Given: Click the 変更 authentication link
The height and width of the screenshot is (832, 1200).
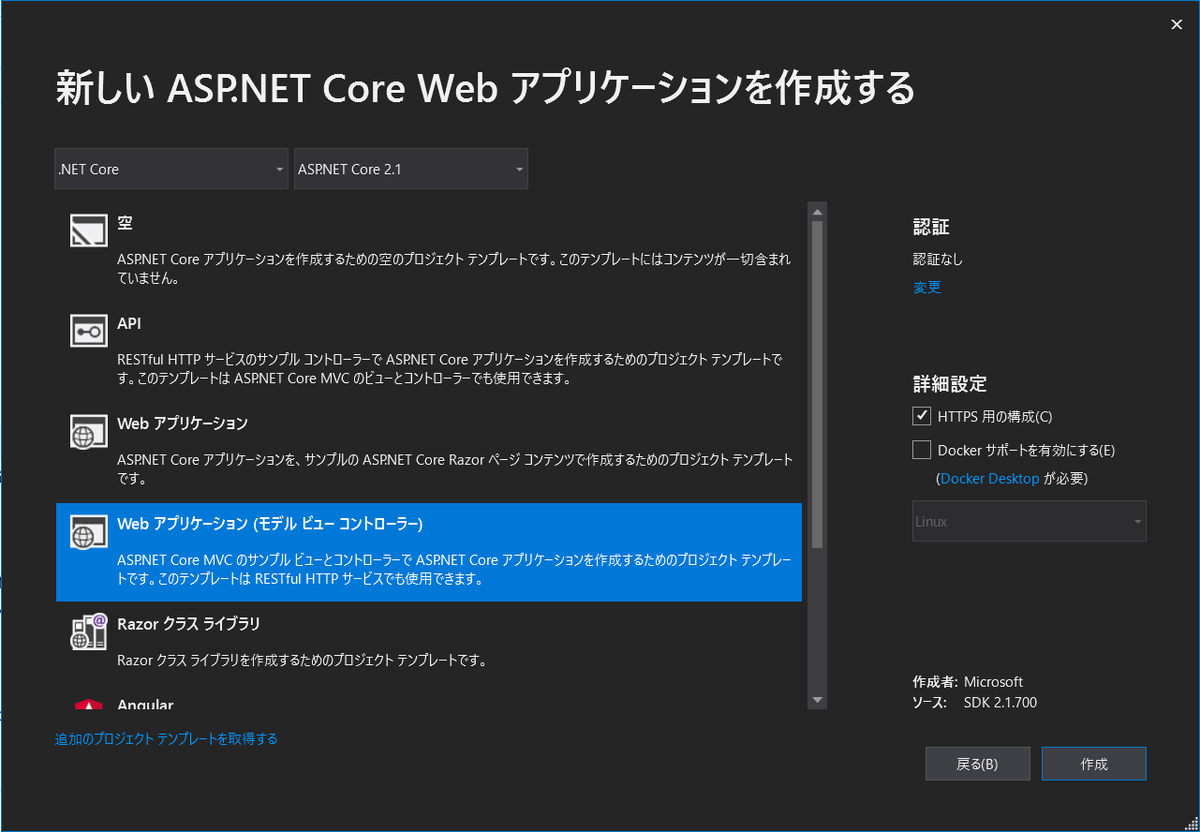Looking at the screenshot, I should 927,287.
